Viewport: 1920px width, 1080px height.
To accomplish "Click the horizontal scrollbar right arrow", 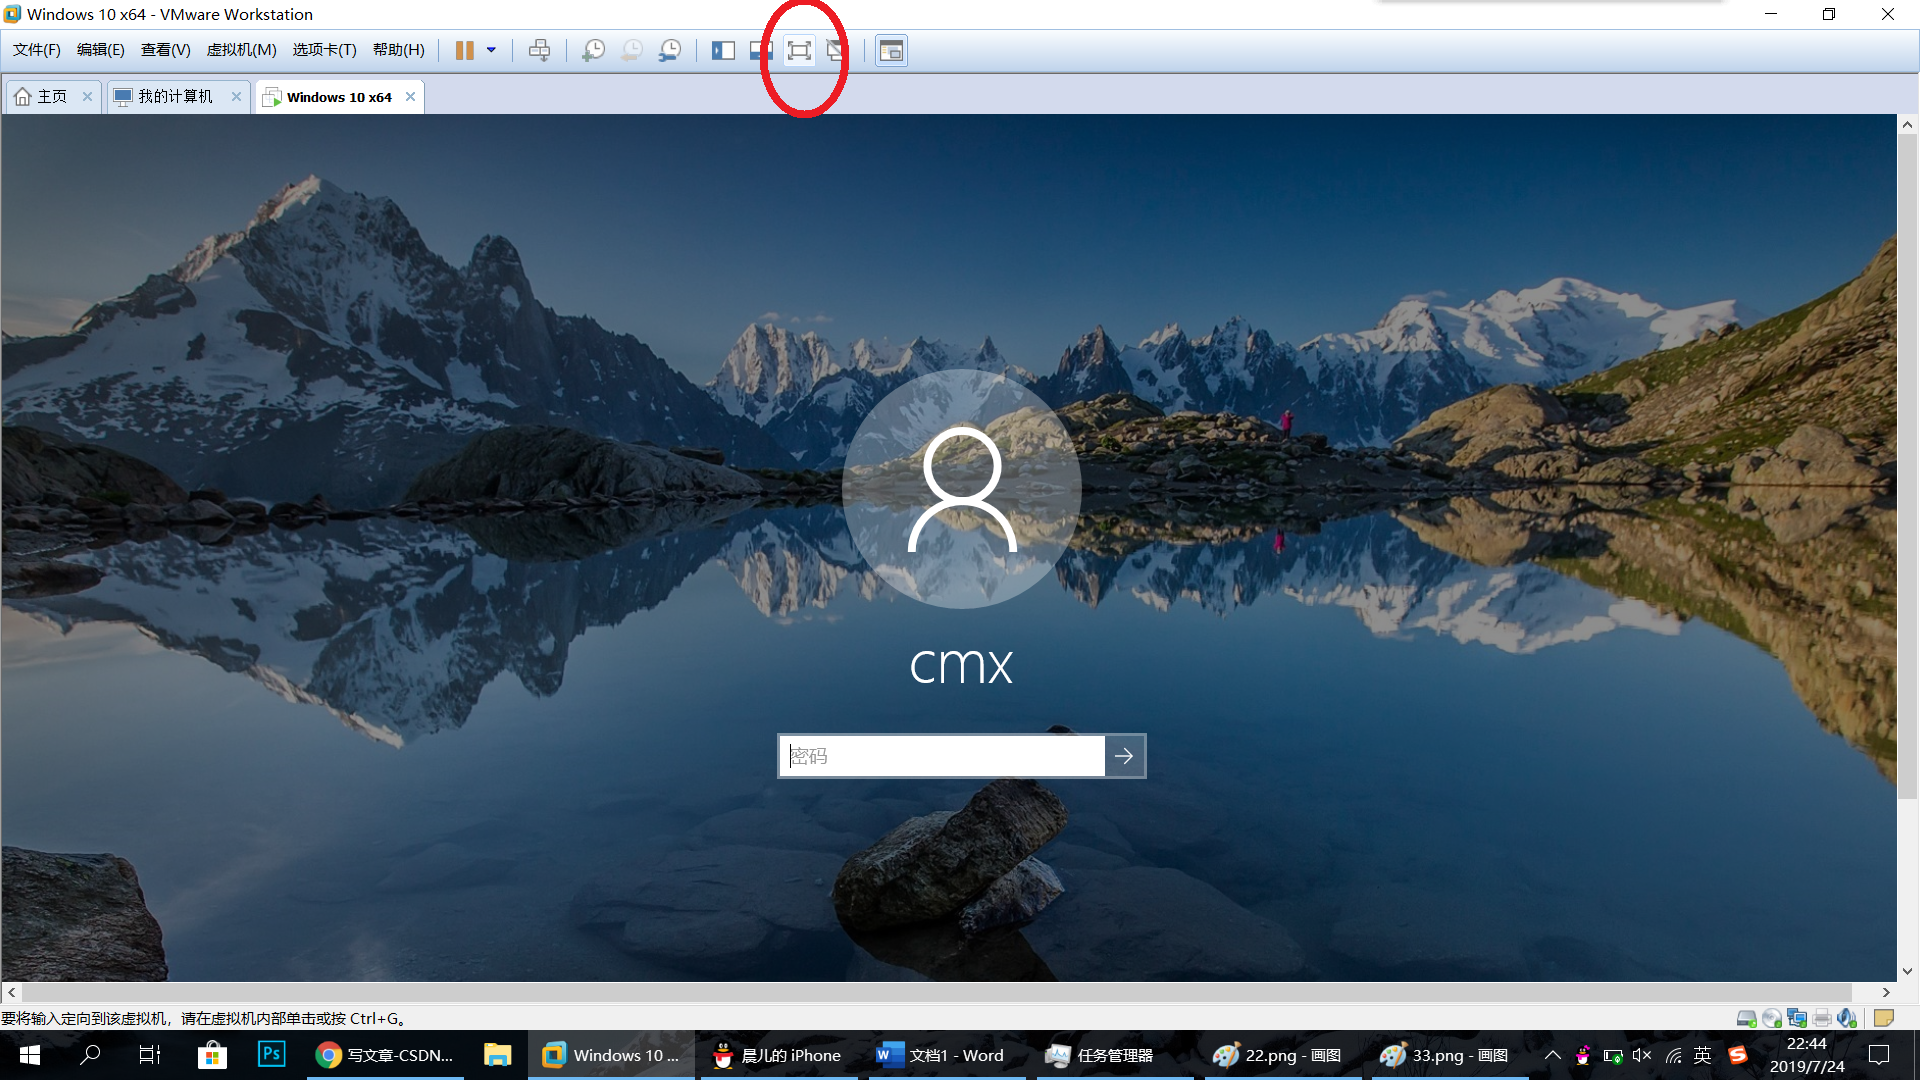I will pyautogui.click(x=1886, y=993).
